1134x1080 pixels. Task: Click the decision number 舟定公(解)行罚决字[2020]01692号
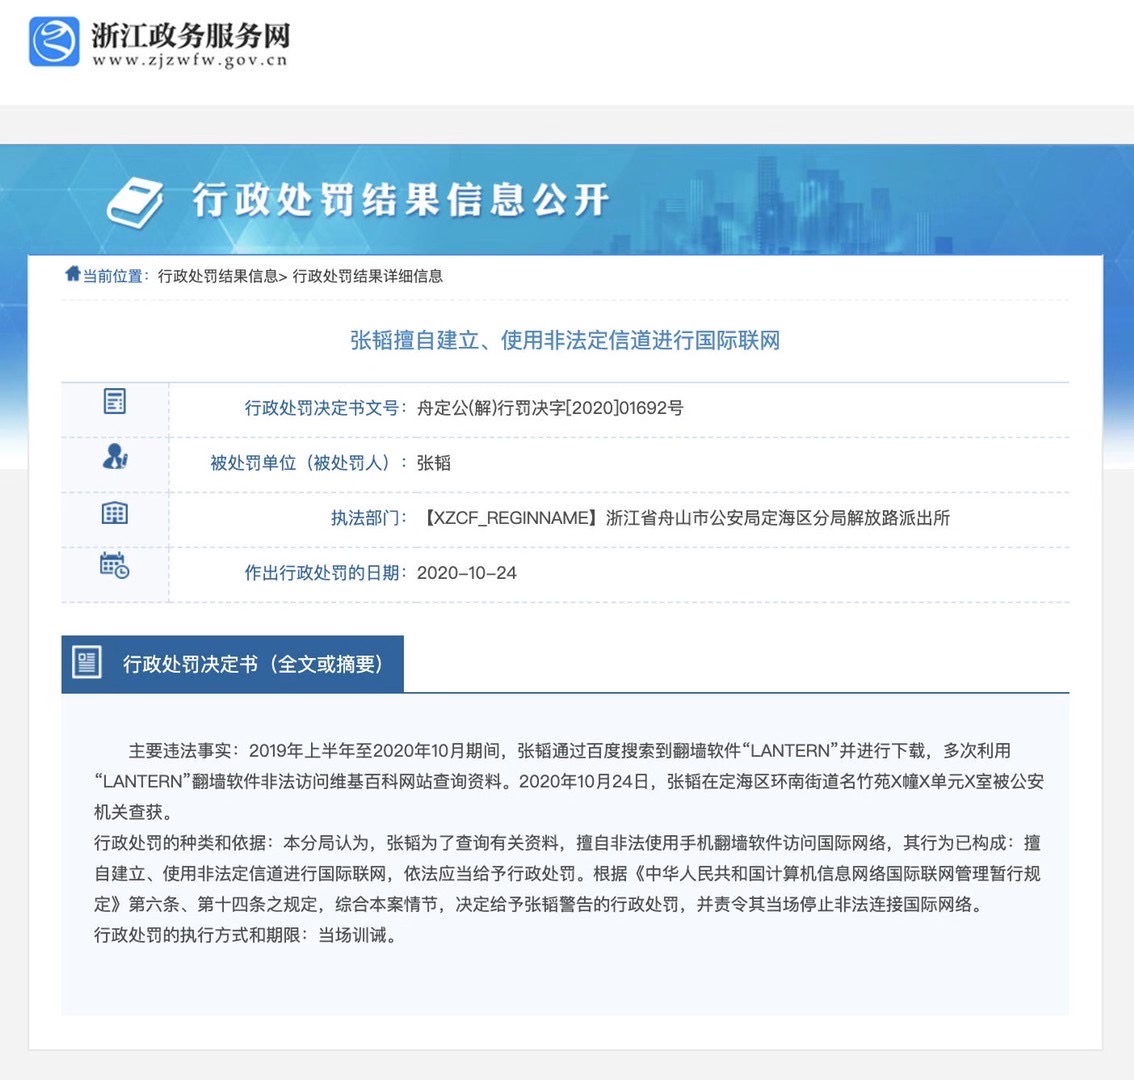tap(550, 408)
